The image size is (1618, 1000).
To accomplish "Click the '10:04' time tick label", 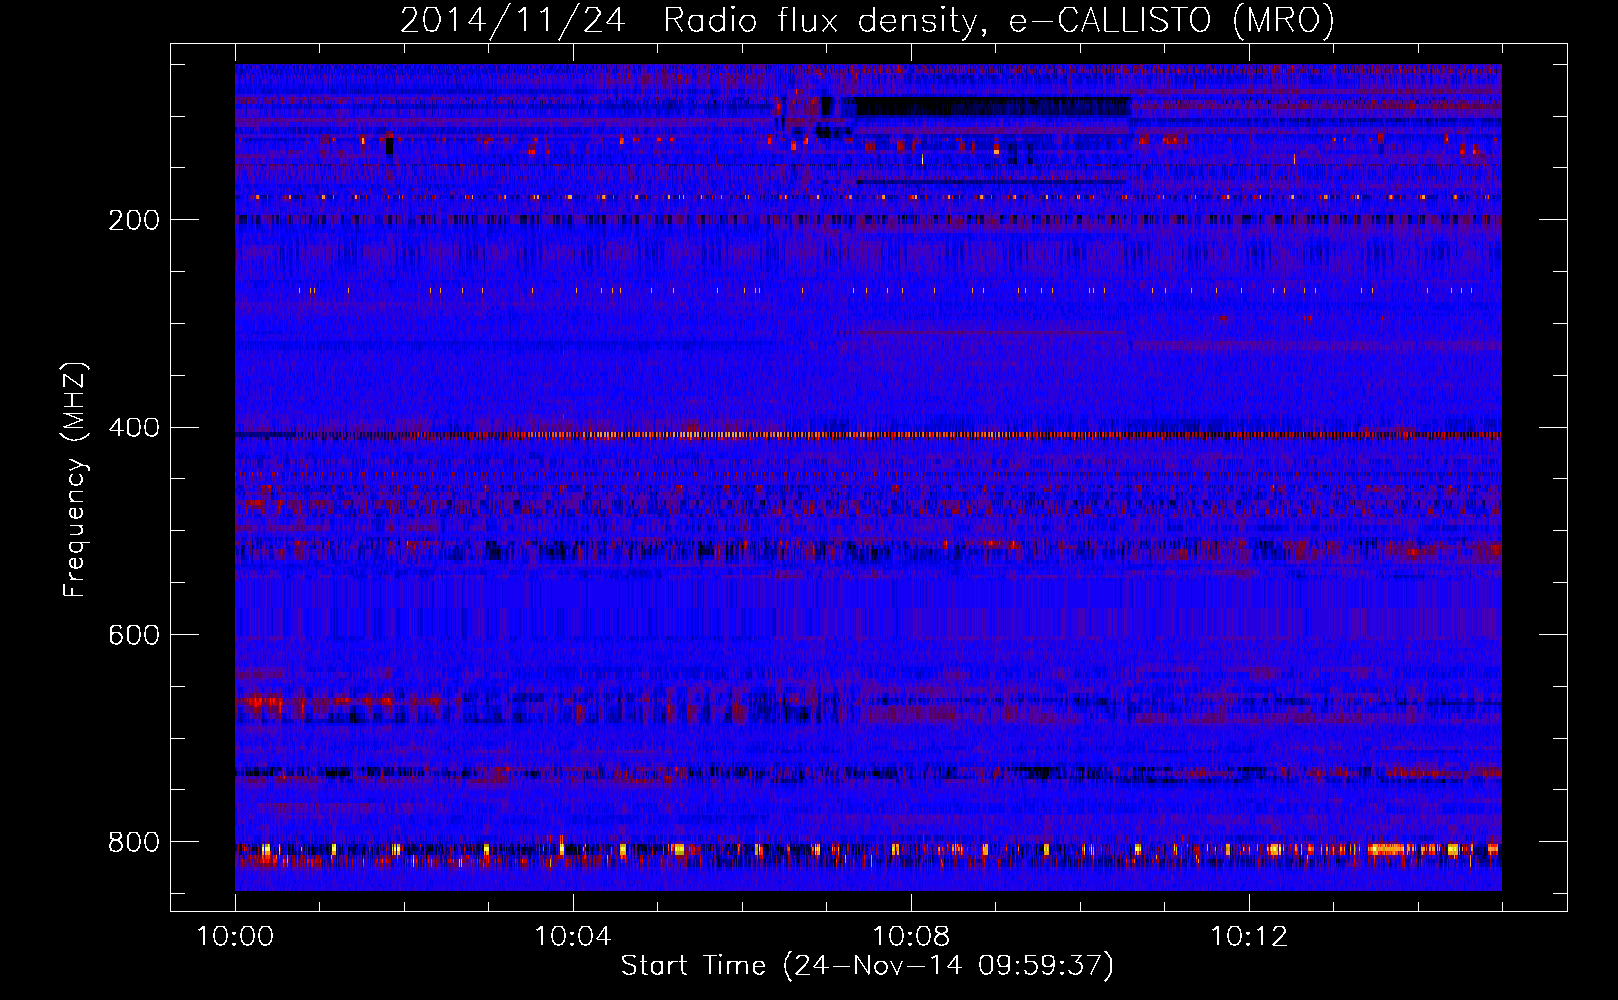I will point(573,937).
